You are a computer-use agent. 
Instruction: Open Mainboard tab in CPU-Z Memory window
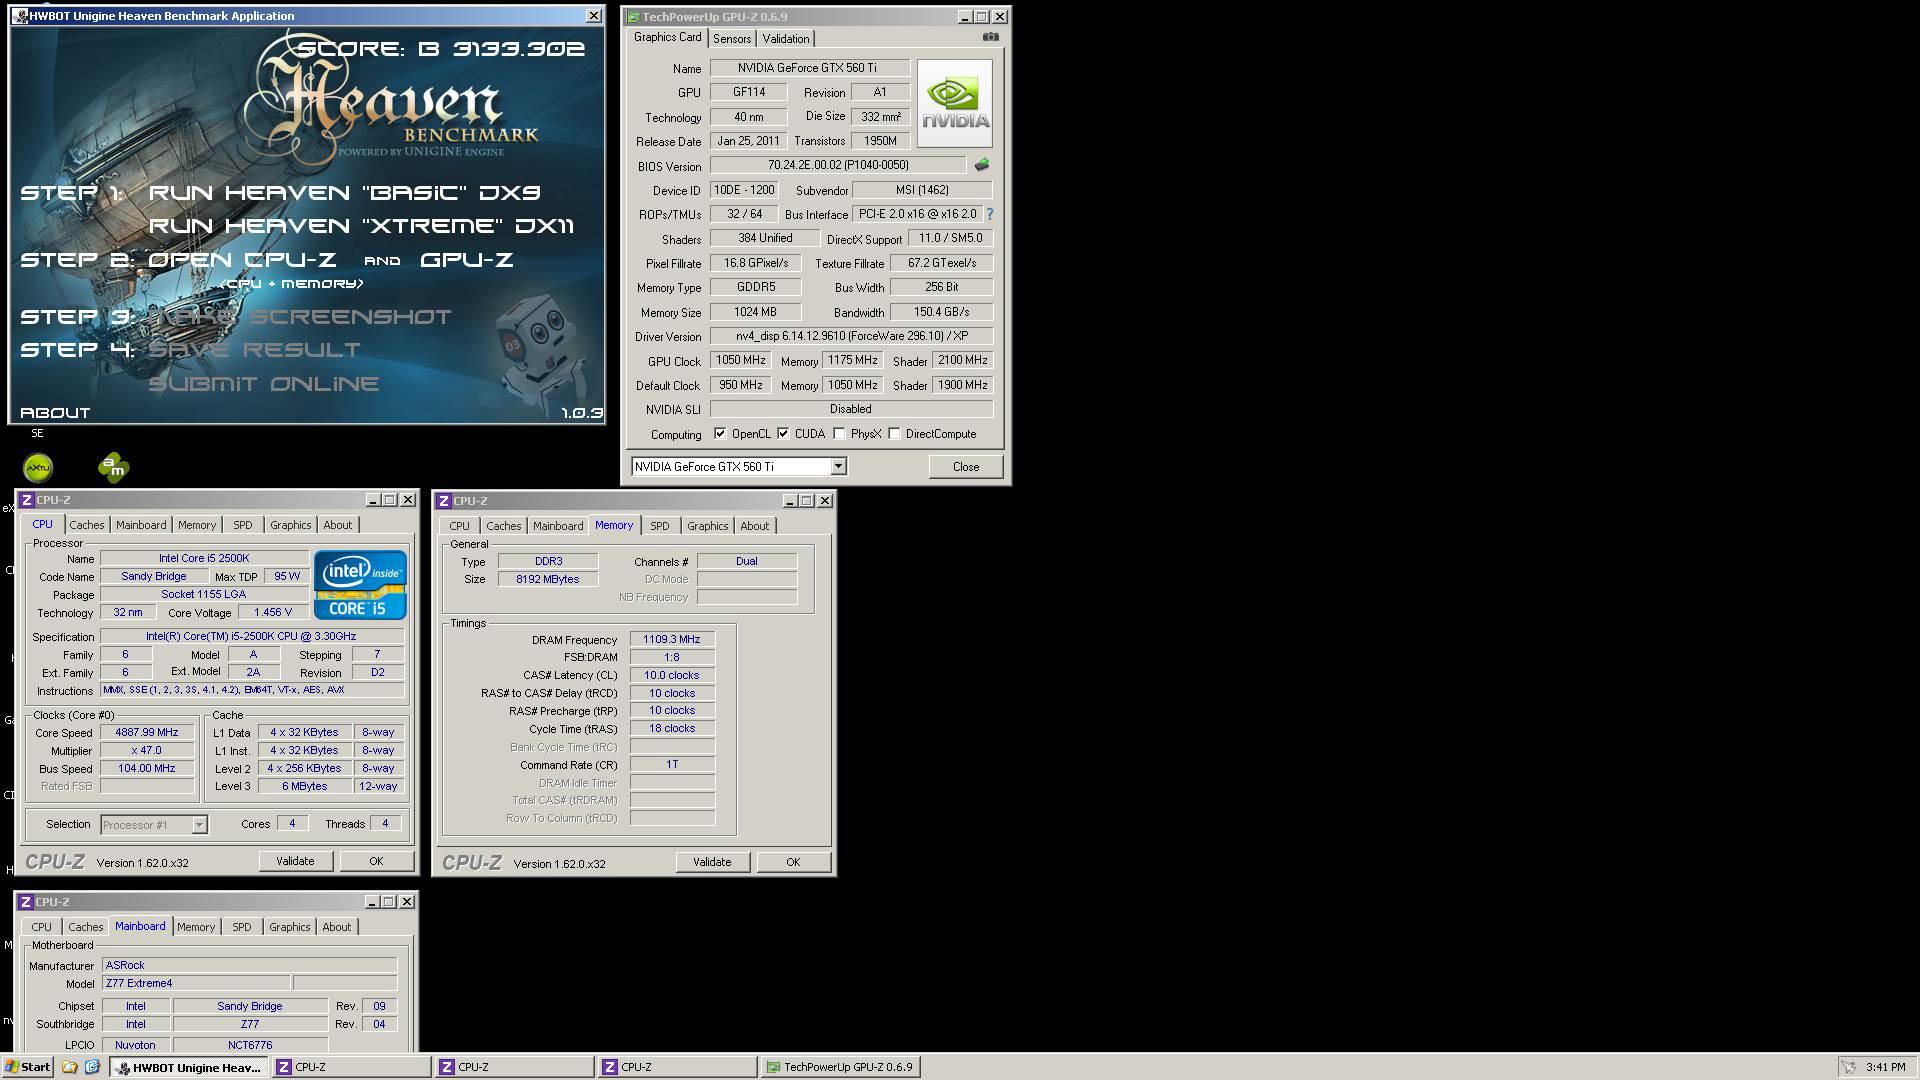pos(557,526)
